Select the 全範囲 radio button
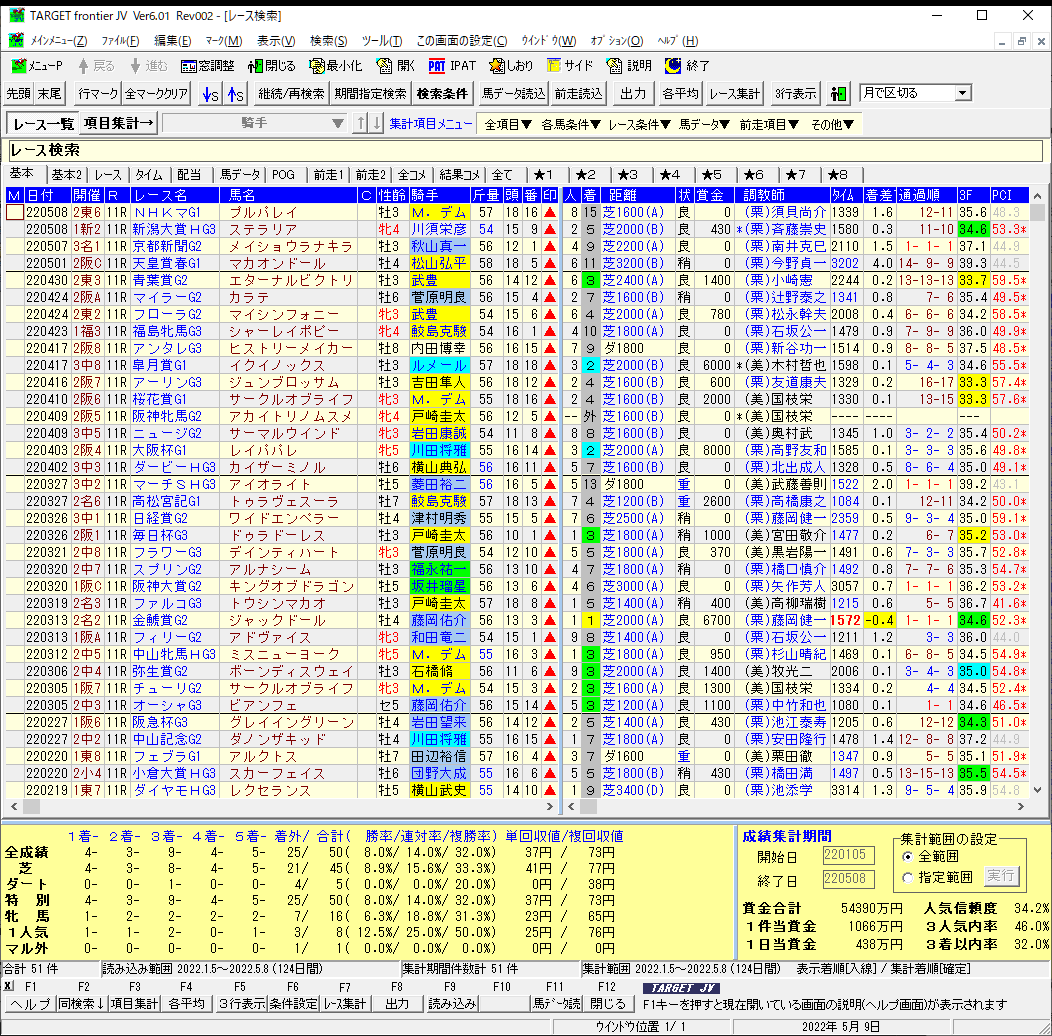 [x=908, y=856]
